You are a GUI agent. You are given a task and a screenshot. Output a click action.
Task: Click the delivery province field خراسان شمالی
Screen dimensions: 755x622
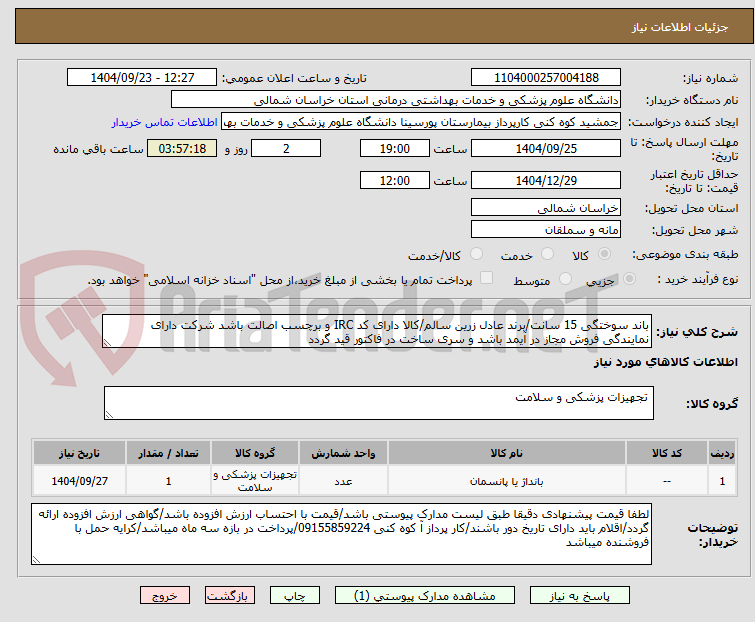546,207
